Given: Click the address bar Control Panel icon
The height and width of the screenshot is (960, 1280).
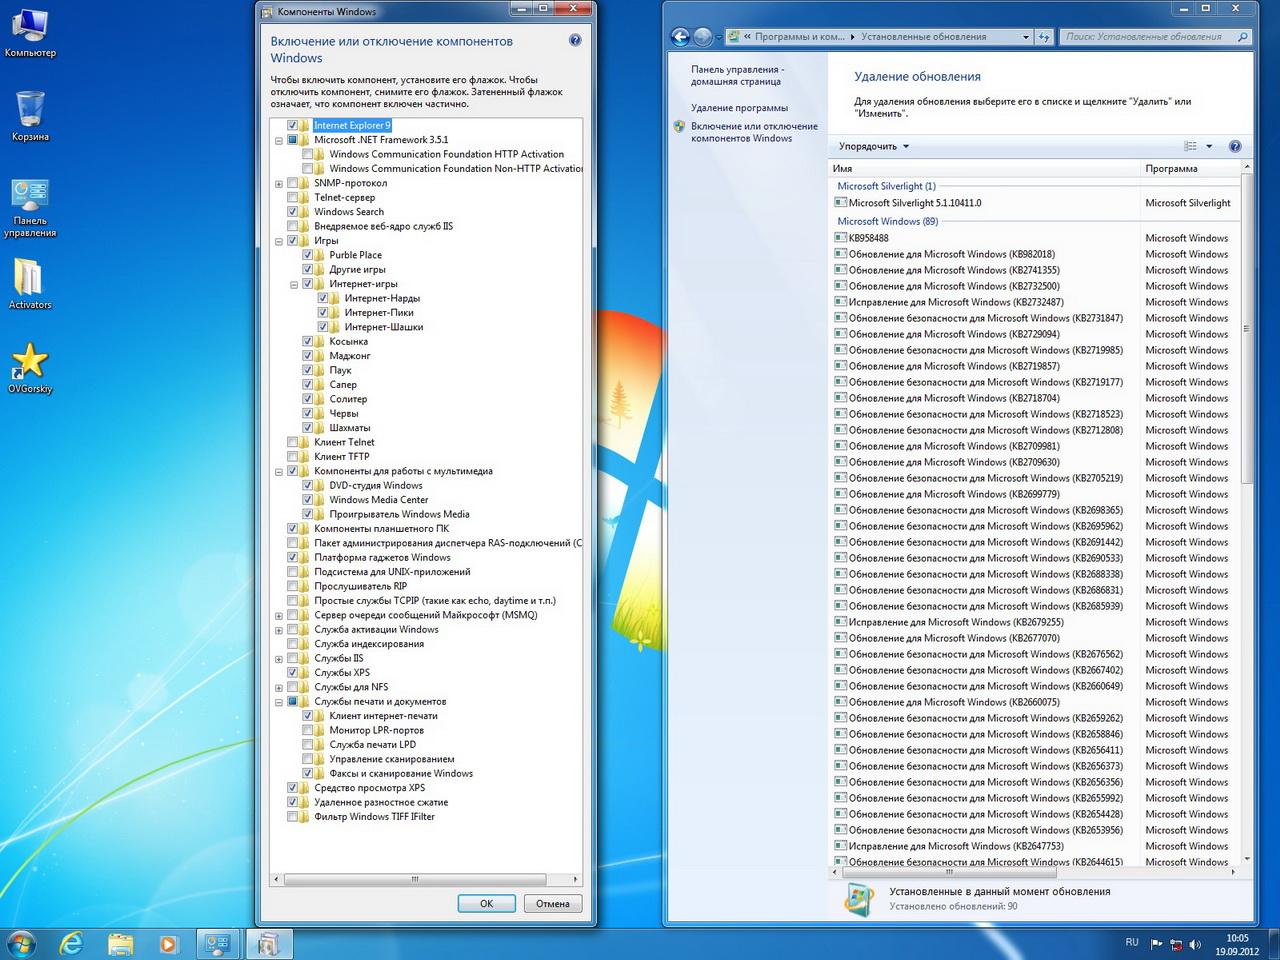Looking at the screenshot, I should point(734,37).
